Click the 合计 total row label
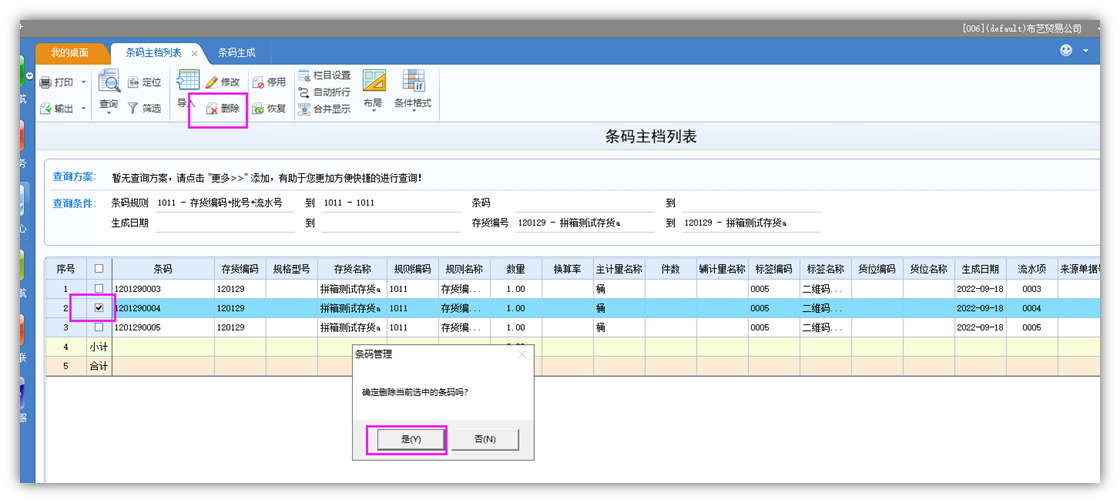The height and width of the screenshot is (503, 1120). click(x=99, y=366)
